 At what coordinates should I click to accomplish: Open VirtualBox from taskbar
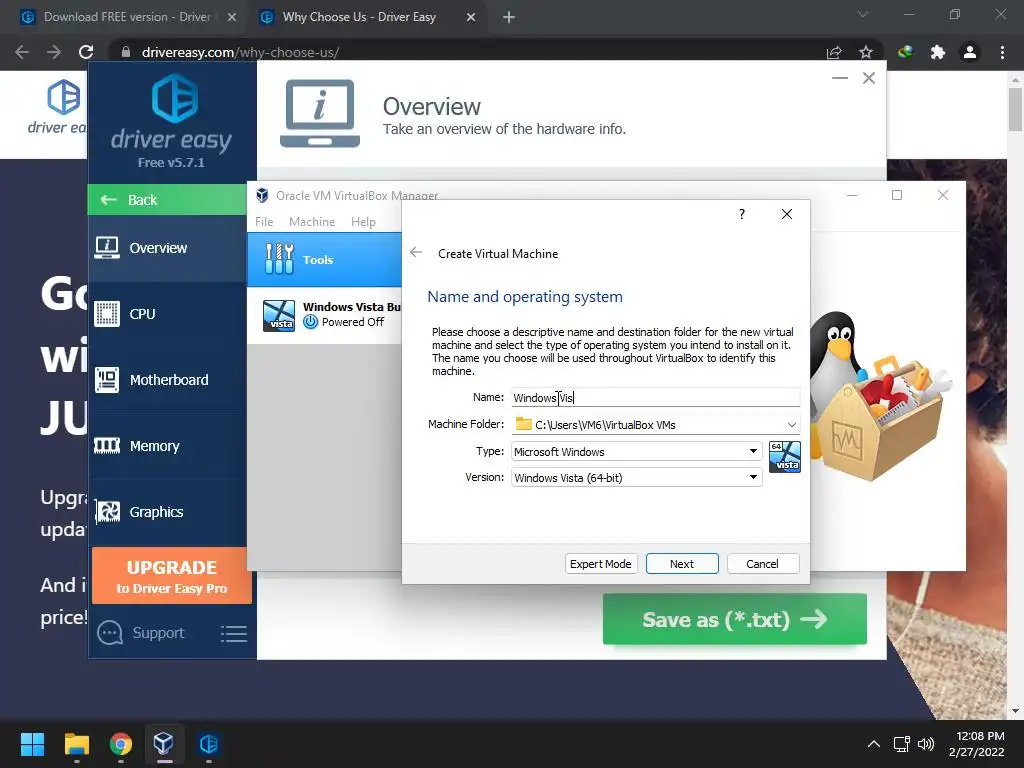(164, 744)
